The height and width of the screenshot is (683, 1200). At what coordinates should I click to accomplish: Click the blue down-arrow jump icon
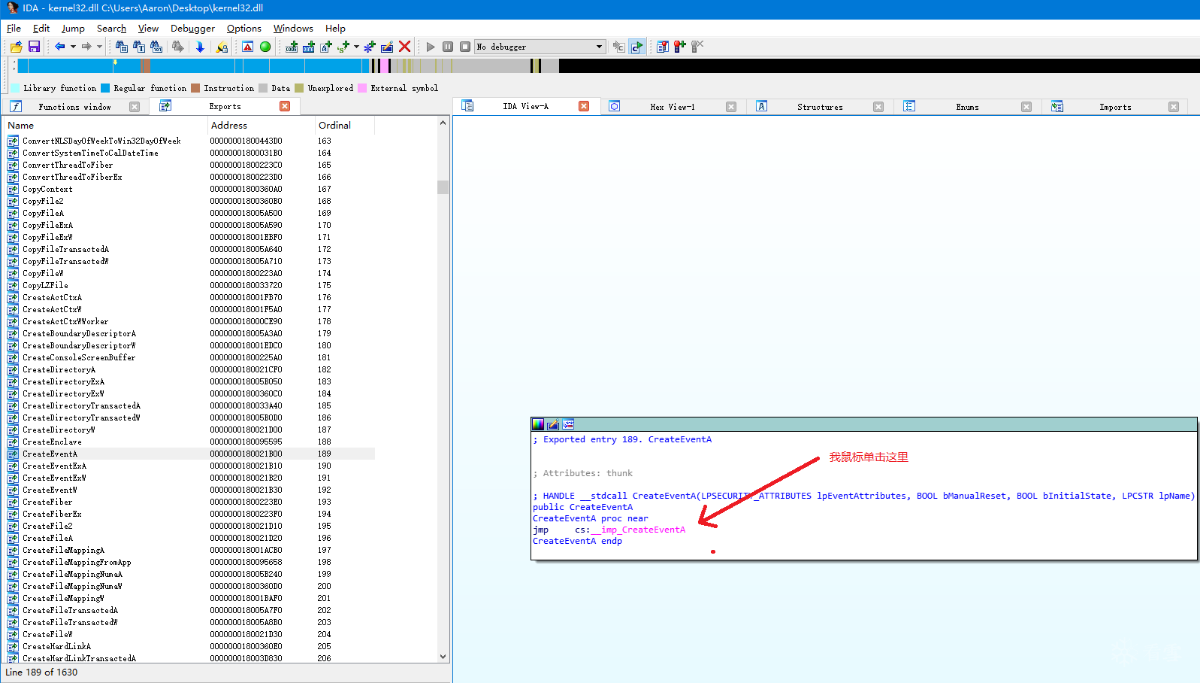click(x=200, y=47)
